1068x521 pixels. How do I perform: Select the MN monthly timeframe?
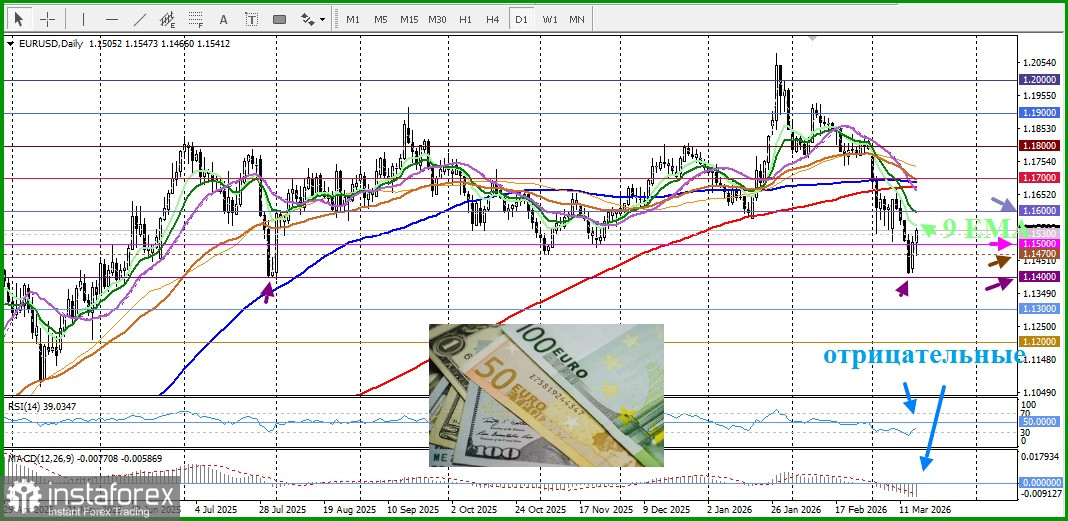tap(577, 19)
